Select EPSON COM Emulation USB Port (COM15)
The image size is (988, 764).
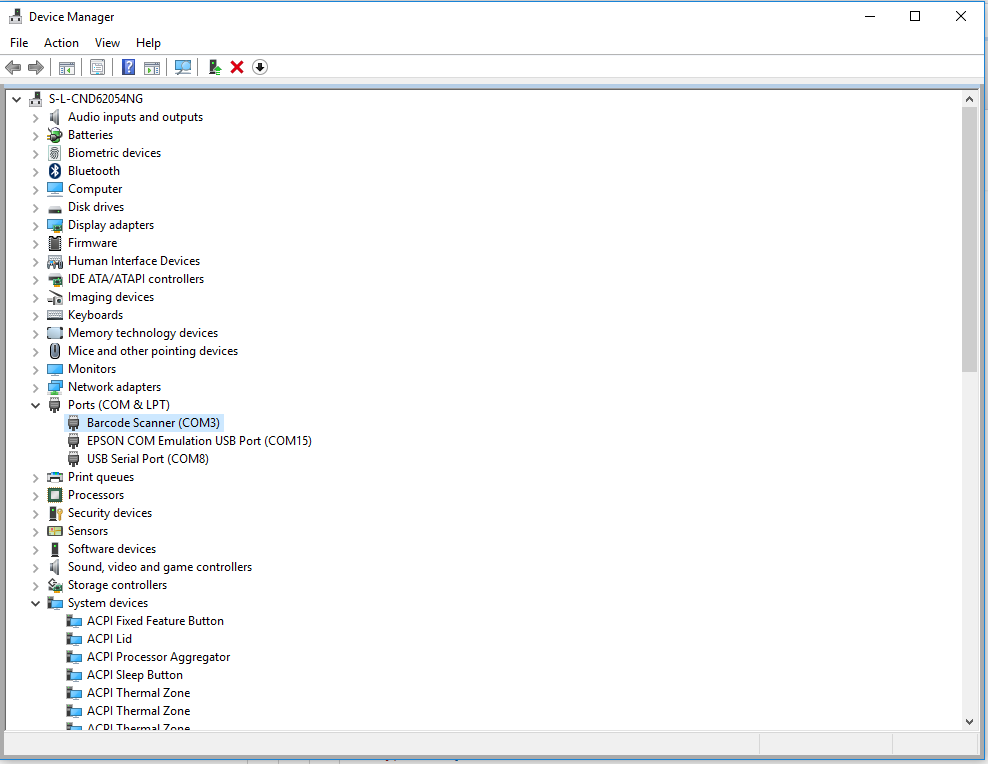click(199, 441)
